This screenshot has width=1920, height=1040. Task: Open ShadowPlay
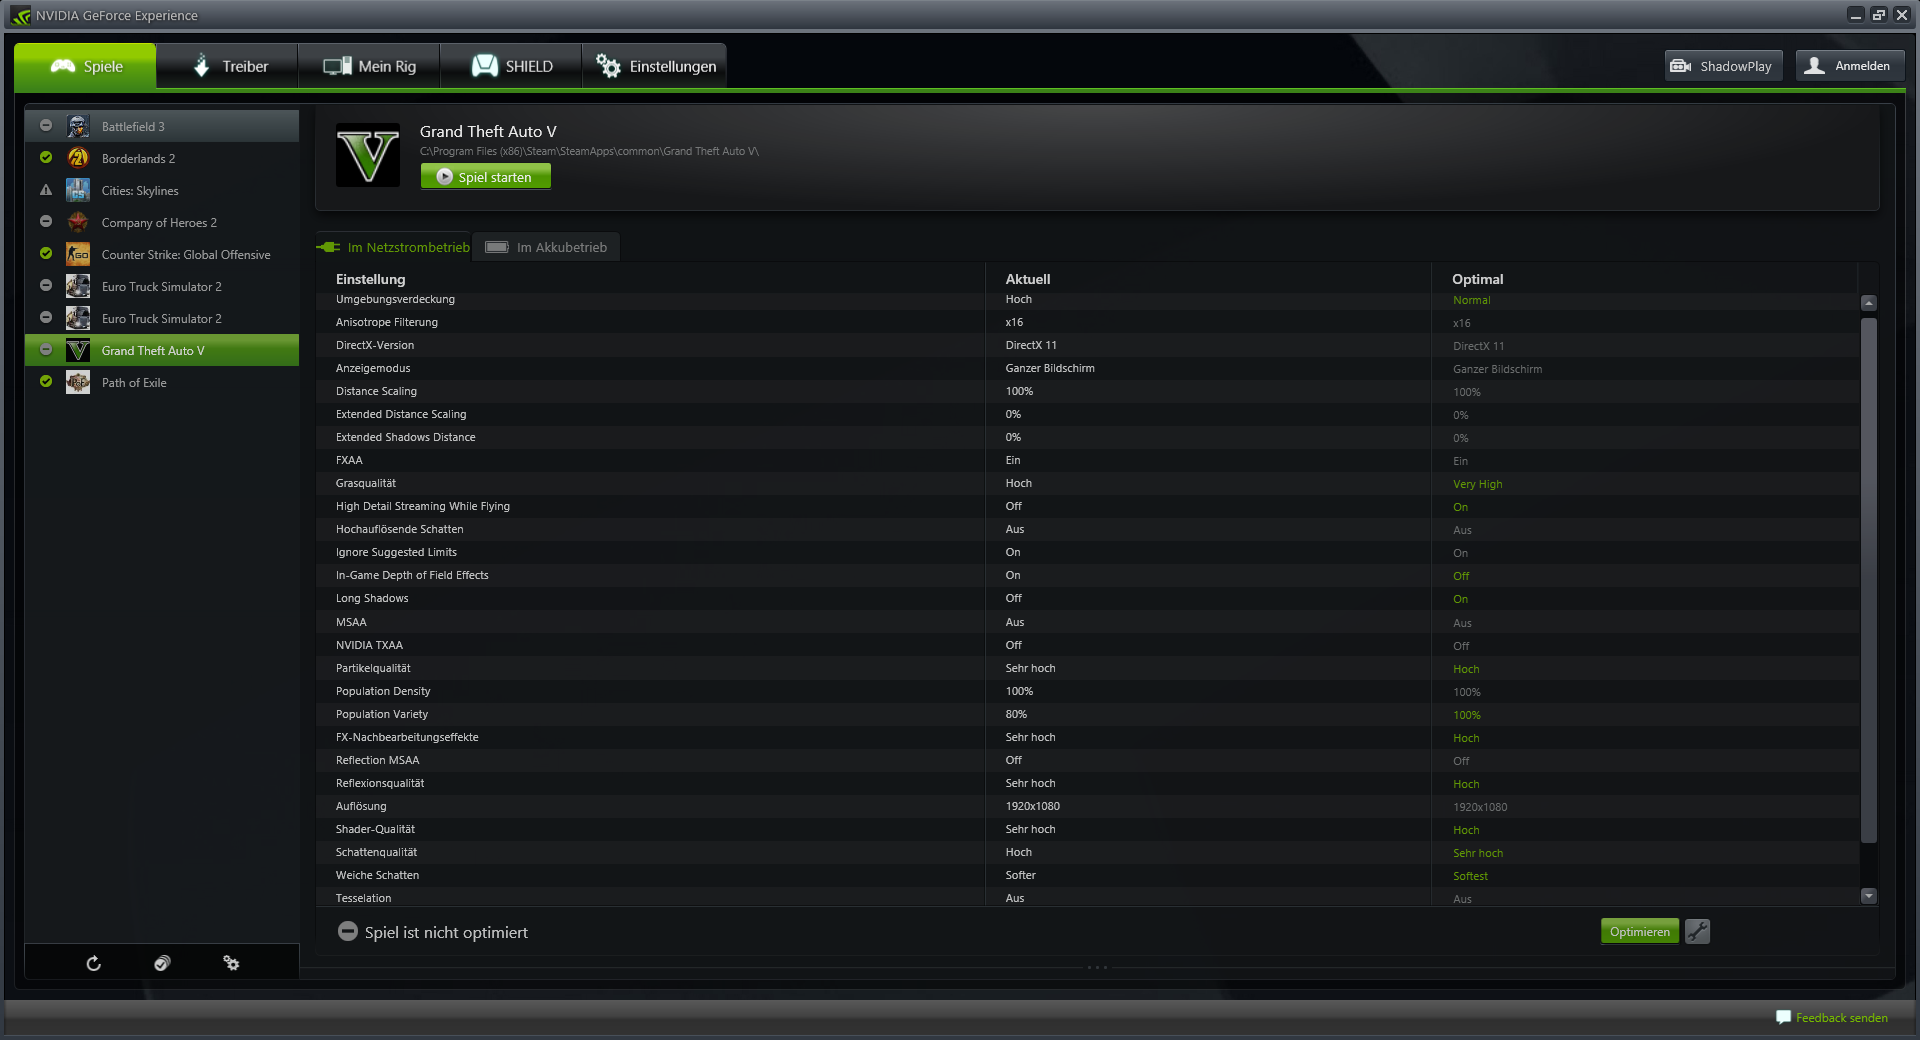[x=1724, y=66]
